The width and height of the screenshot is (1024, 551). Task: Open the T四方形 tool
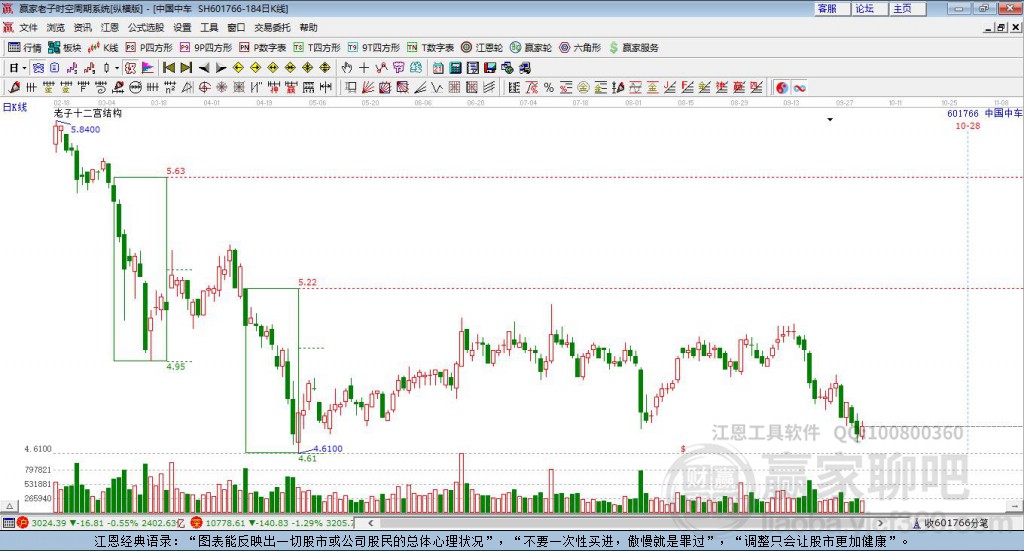pyautogui.click(x=317, y=48)
